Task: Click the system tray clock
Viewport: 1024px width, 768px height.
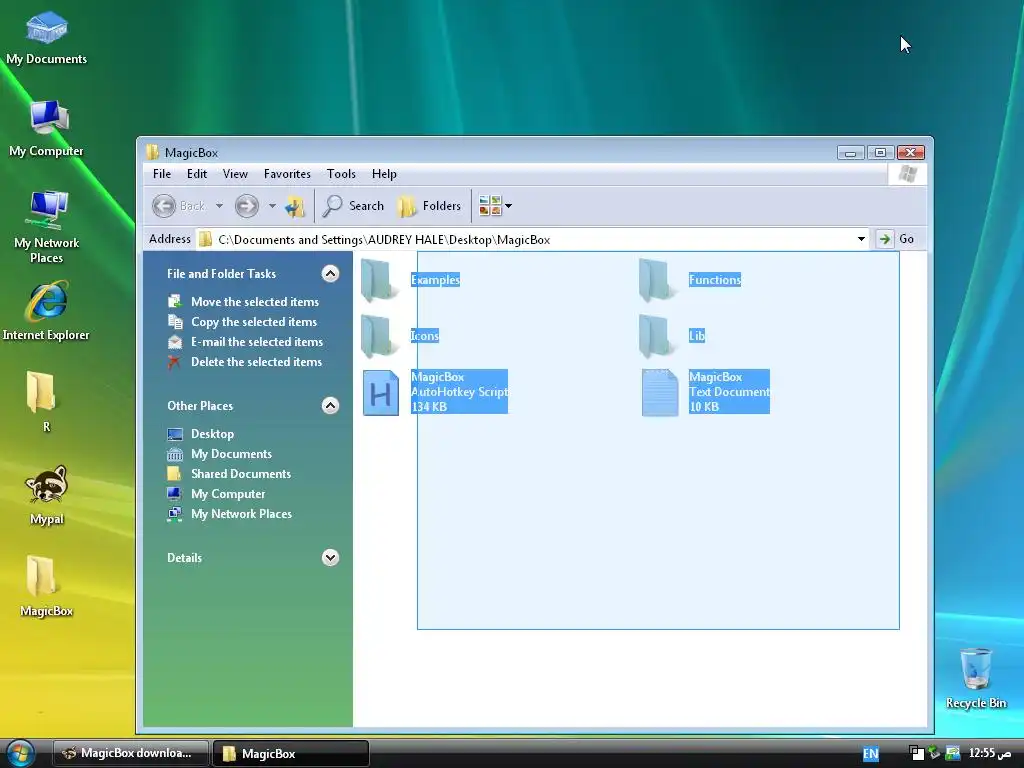Action: tap(990, 753)
